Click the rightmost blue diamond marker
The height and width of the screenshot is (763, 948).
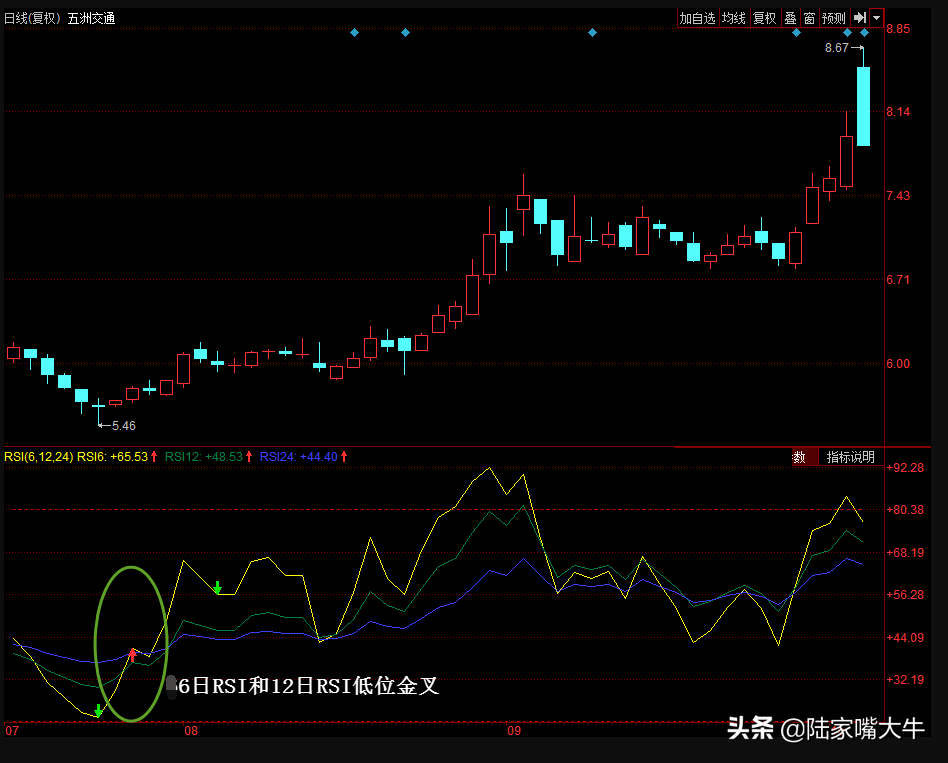click(865, 33)
